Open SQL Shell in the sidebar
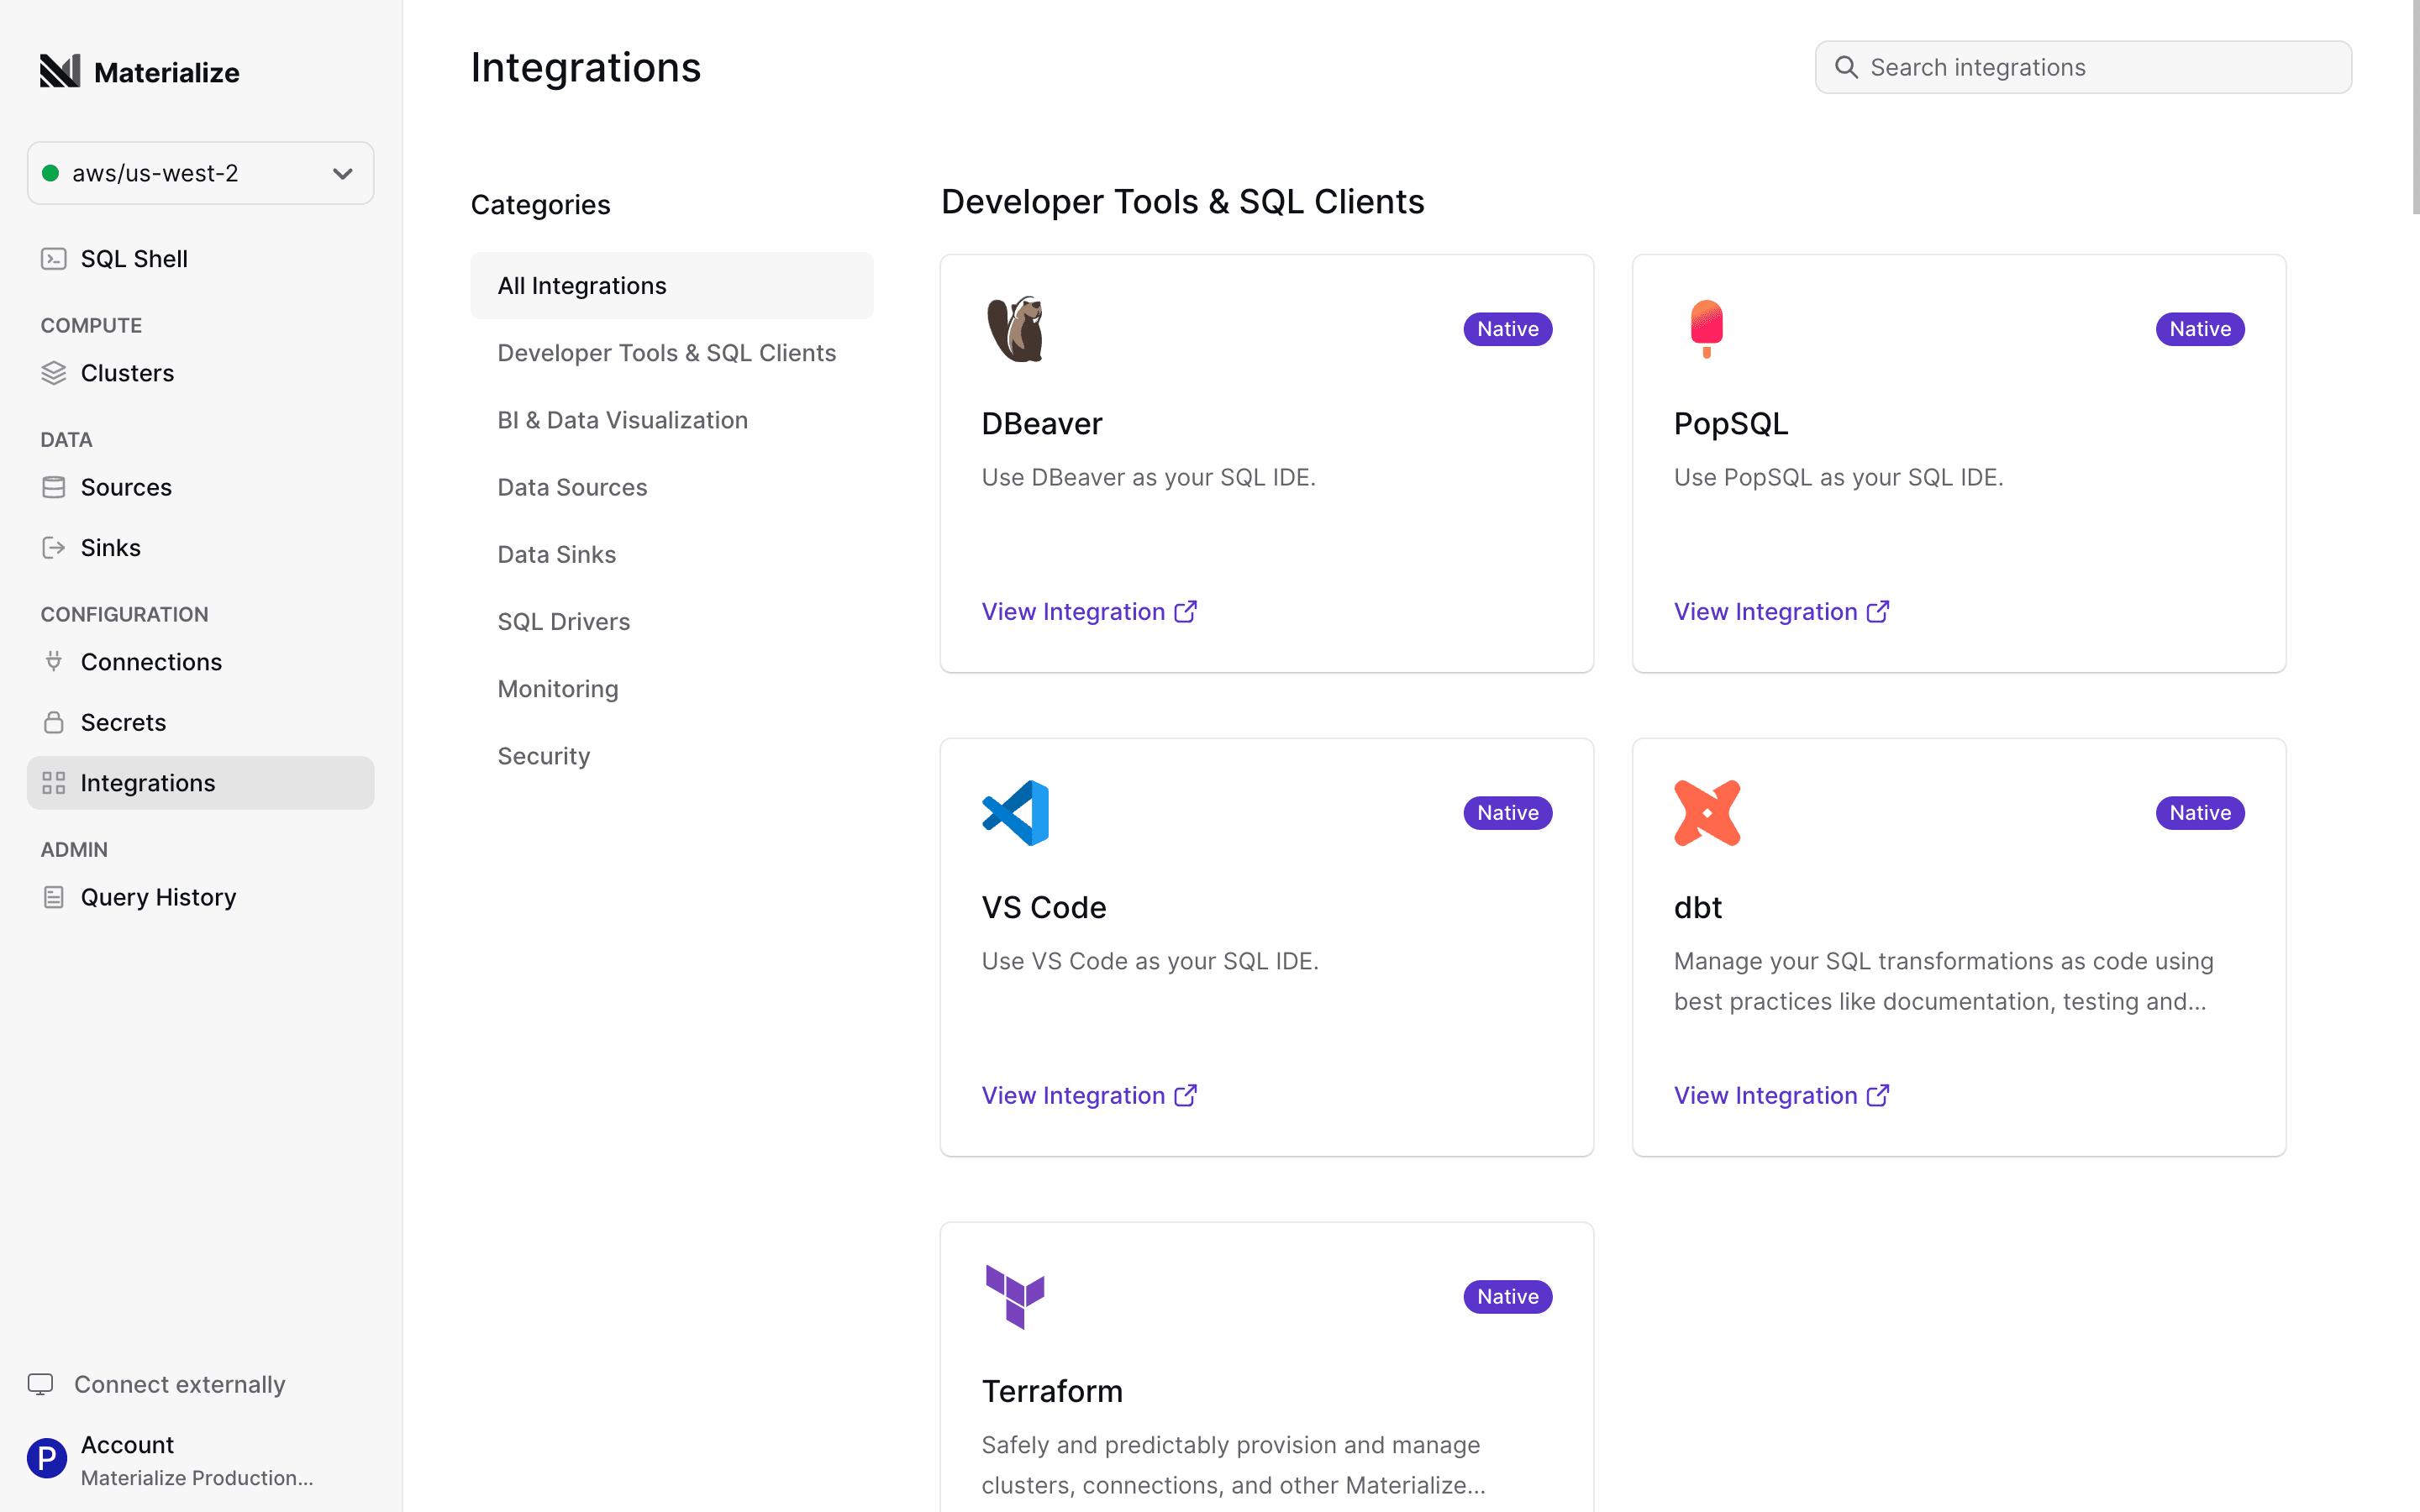Viewport: 2420px width, 1512px height. 200,259
